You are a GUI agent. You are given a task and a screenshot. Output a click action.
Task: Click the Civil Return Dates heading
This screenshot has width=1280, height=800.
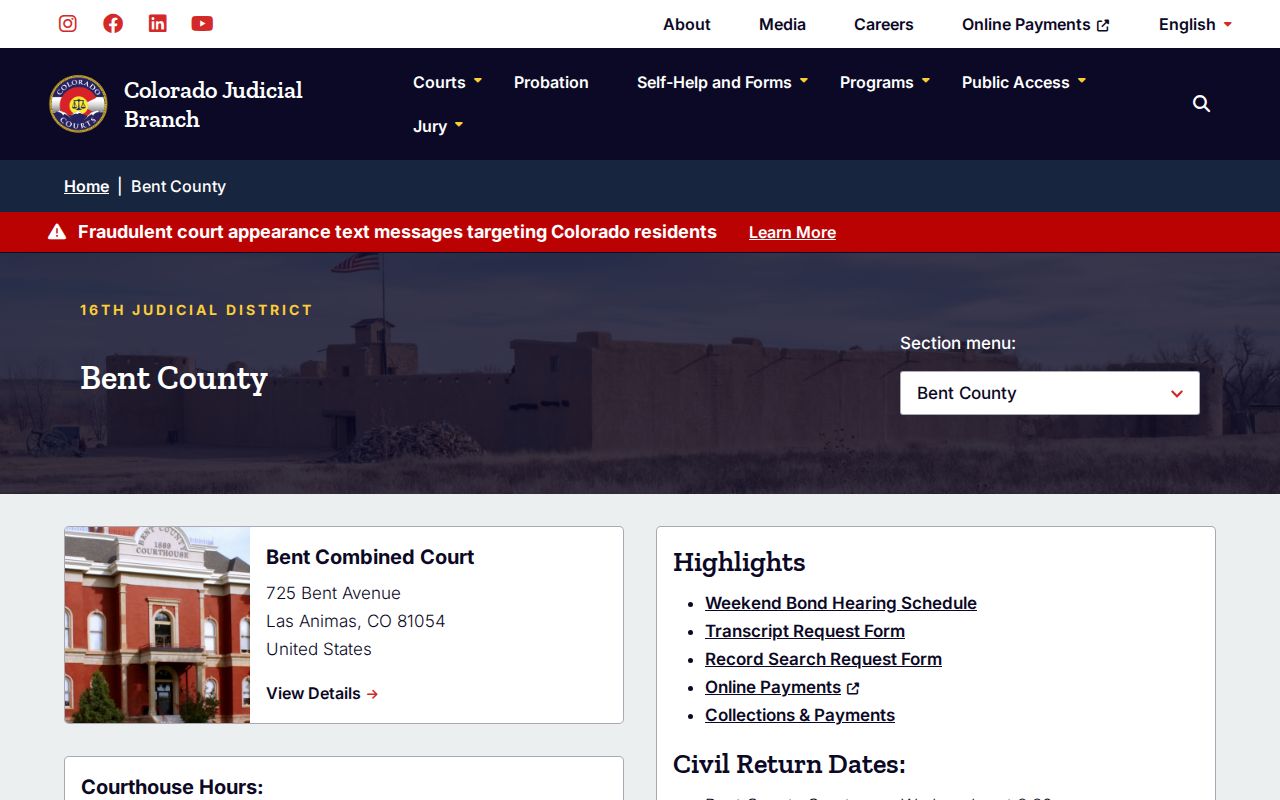(789, 764)
